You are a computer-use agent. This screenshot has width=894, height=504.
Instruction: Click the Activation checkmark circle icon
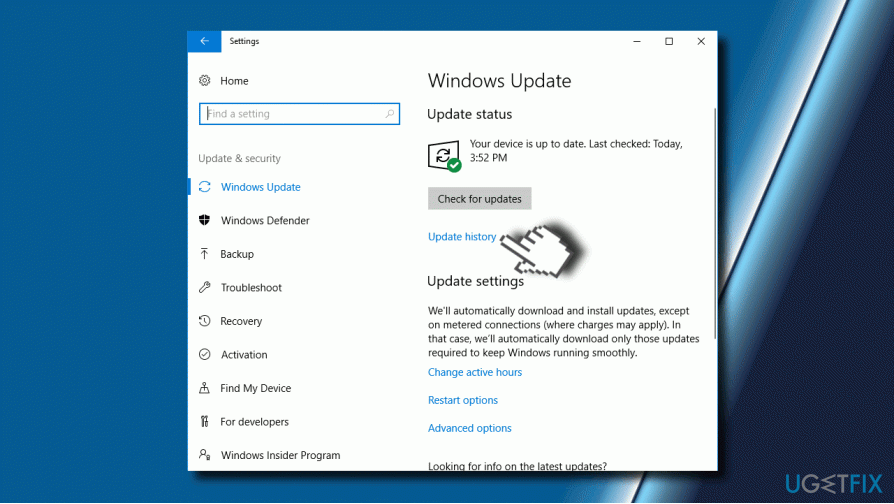pyautogui.click(x=205, y=355)
